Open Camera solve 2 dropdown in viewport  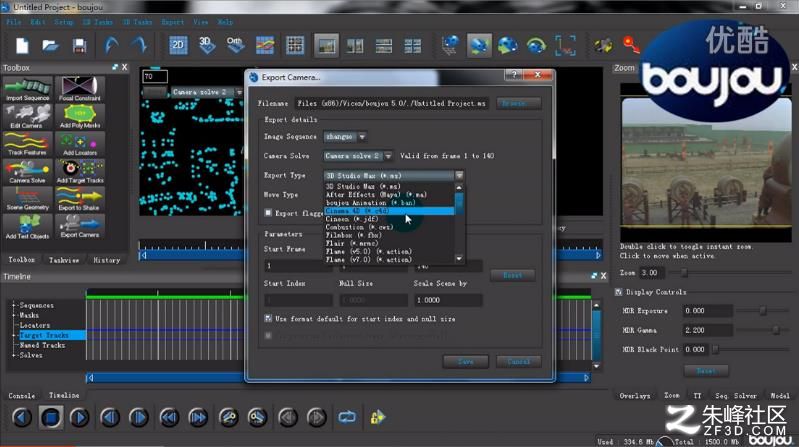point(206,92)
